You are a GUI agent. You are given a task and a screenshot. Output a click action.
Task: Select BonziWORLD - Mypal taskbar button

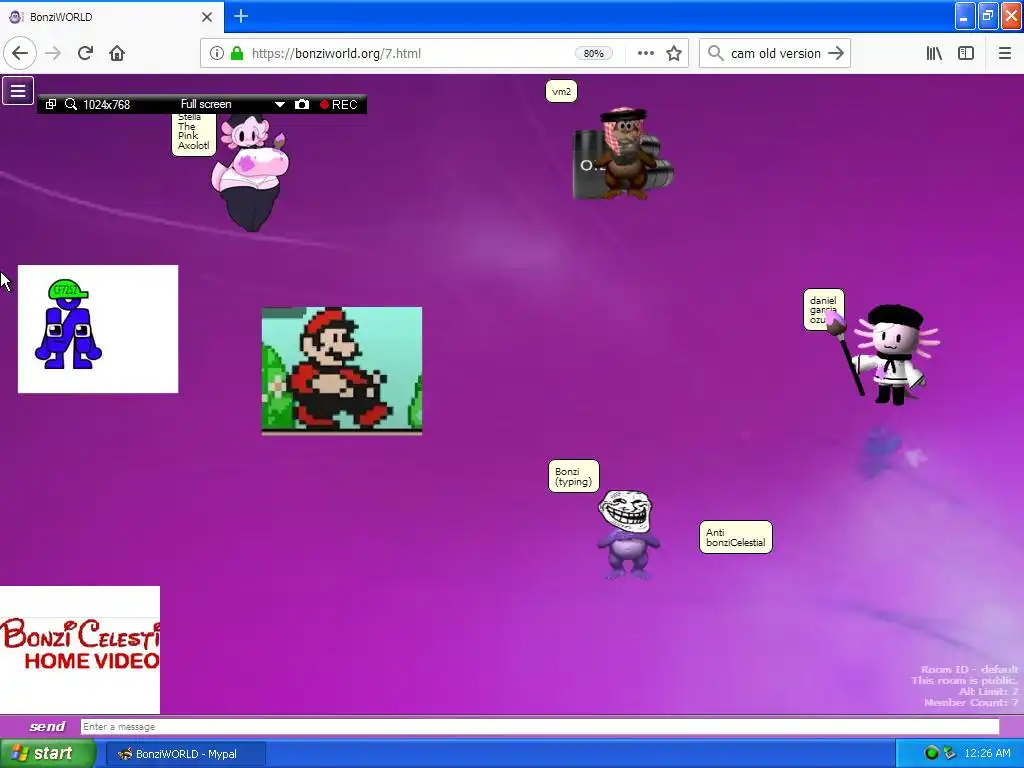tap(185, 754)
